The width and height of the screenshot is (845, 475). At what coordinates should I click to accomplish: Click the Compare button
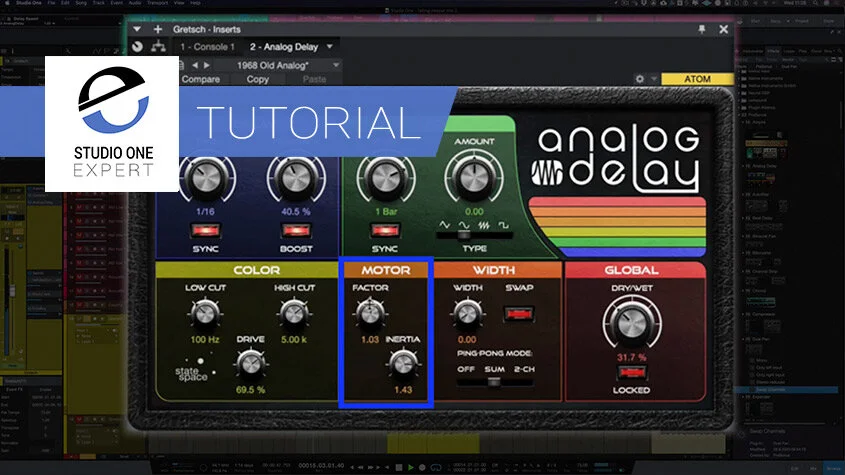pos(200,79)
